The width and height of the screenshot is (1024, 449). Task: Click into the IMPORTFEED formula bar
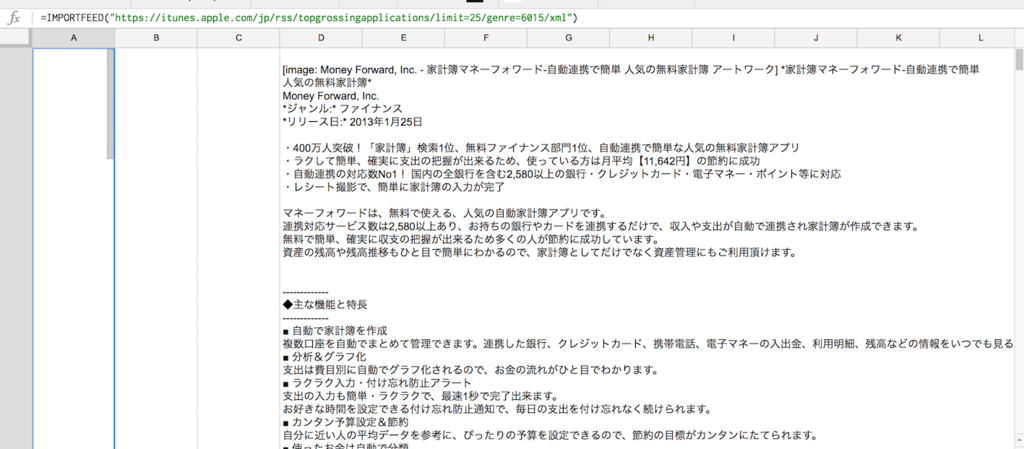pyautogui.click(x=529, y=18)
